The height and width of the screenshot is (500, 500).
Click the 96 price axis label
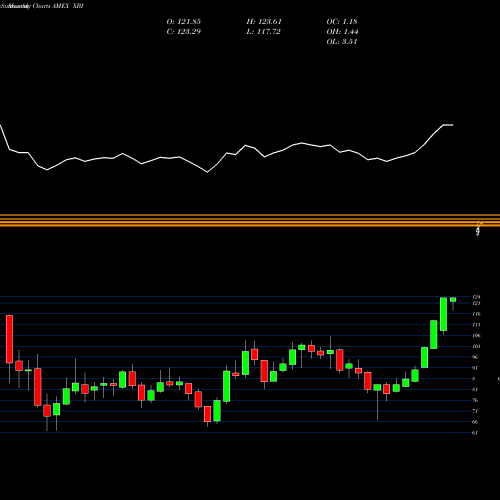(x=475, y=357)
